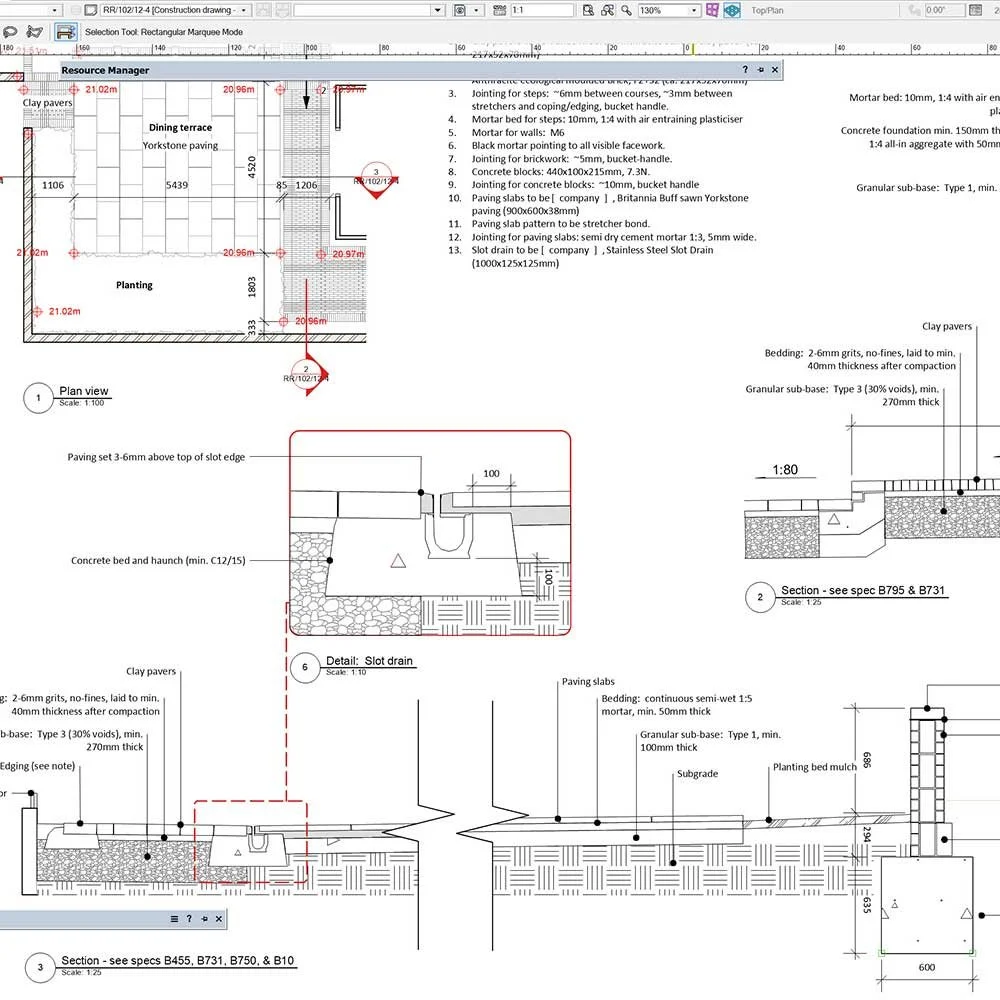This screenshot has width=1000, height=1000.
Task: Click the purple multiple view panes icon
Action: point(712,10)
